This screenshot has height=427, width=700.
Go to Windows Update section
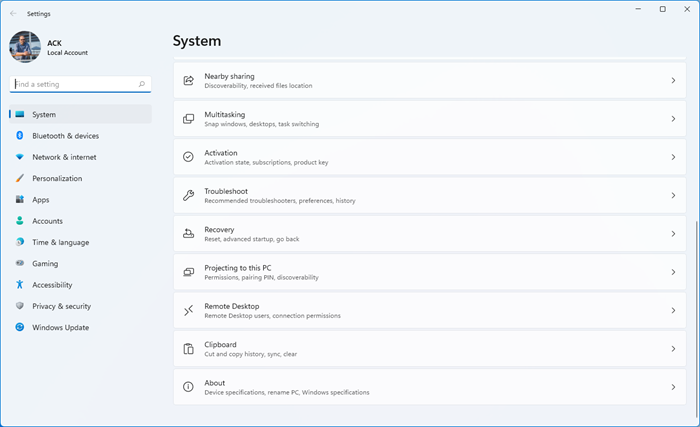(60, 327)
